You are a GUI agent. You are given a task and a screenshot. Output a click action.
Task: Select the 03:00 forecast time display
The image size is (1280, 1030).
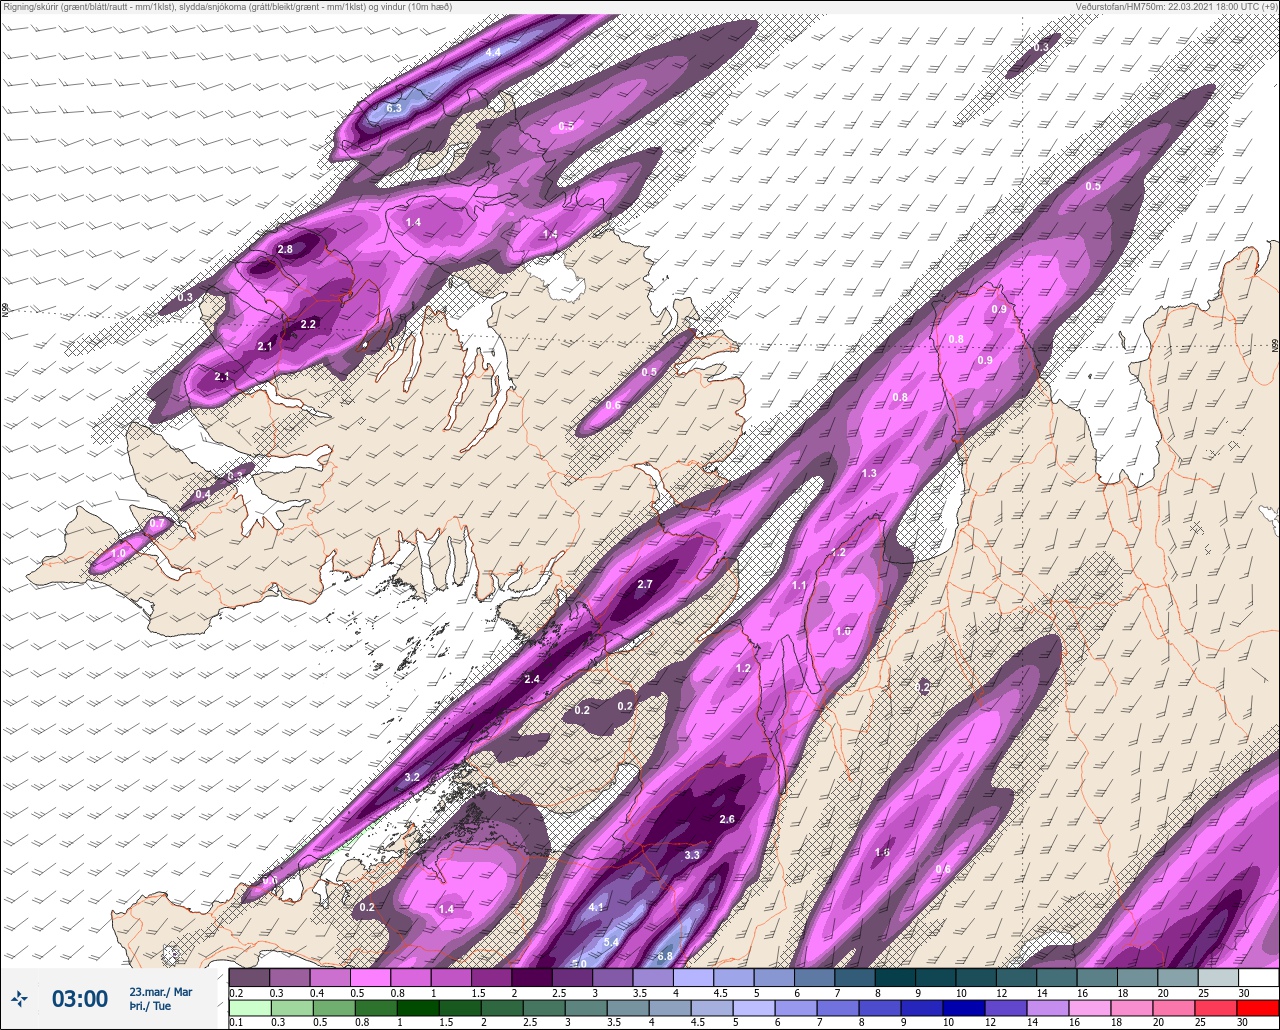click(80, 999)
